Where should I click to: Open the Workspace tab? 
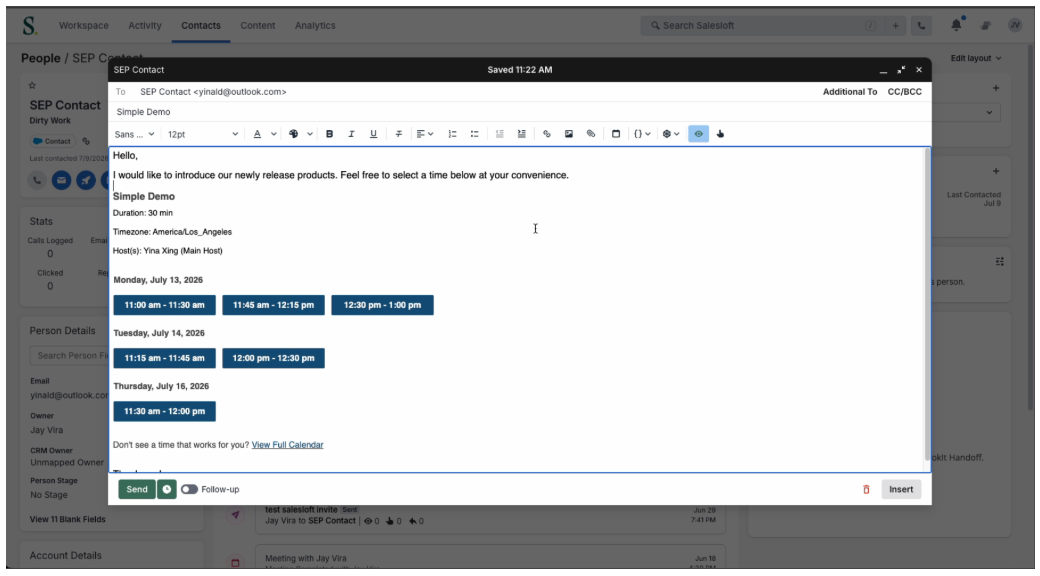click(84, 25)
